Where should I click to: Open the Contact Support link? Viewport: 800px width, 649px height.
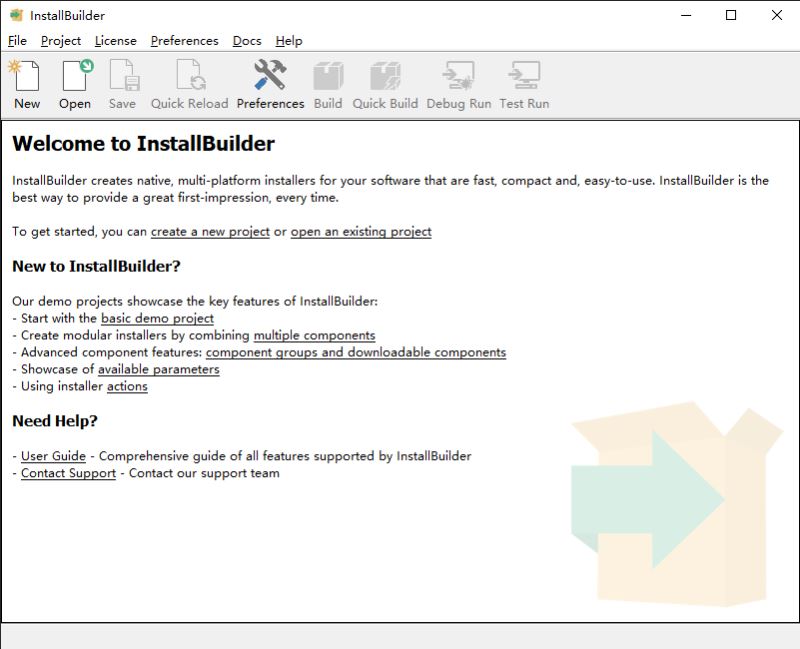[68, 473]
